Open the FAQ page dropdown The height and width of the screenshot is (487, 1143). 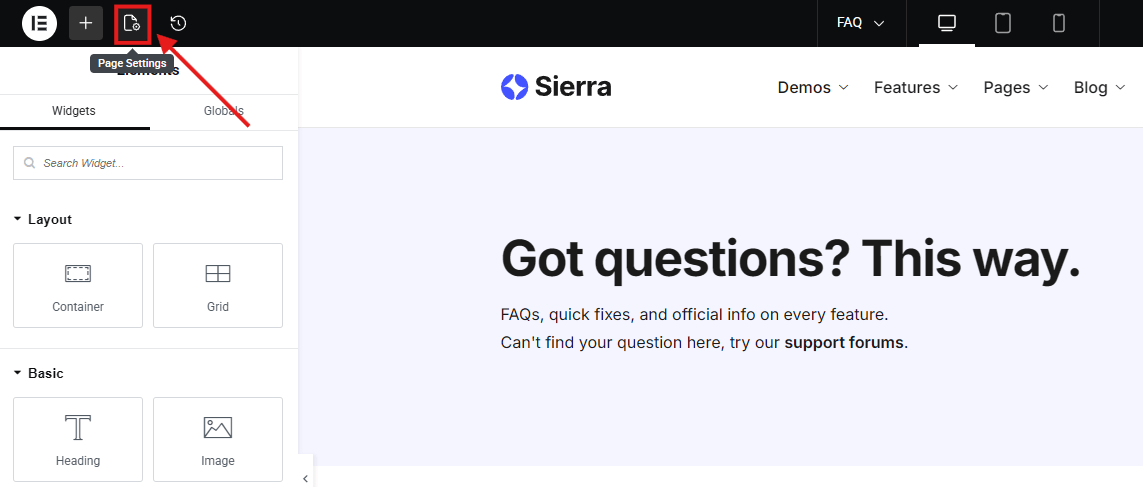(861, 23)
